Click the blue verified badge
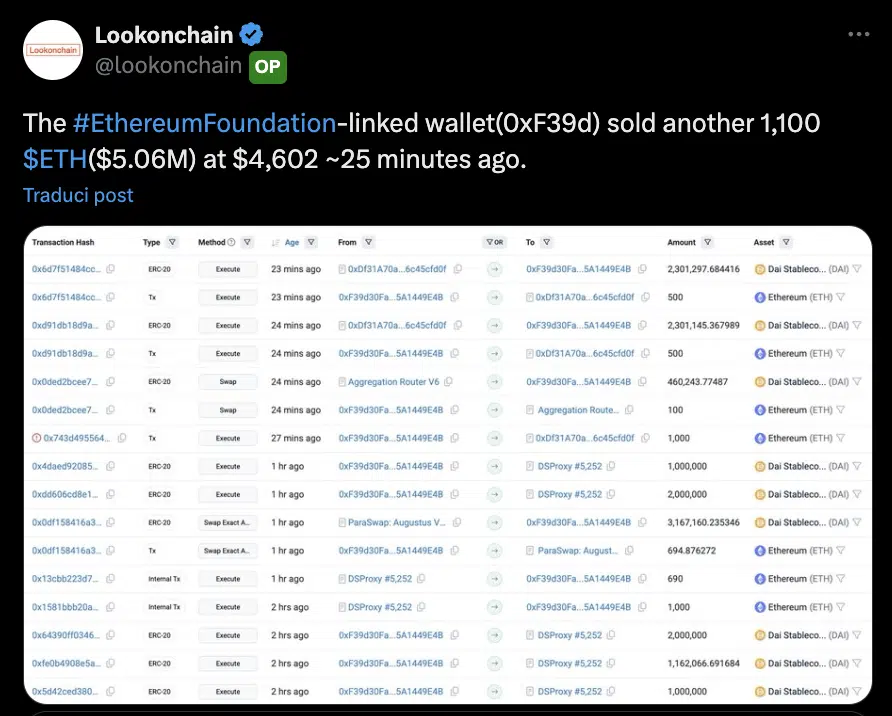Screen dimensions: 892x716 click(252, 35)
